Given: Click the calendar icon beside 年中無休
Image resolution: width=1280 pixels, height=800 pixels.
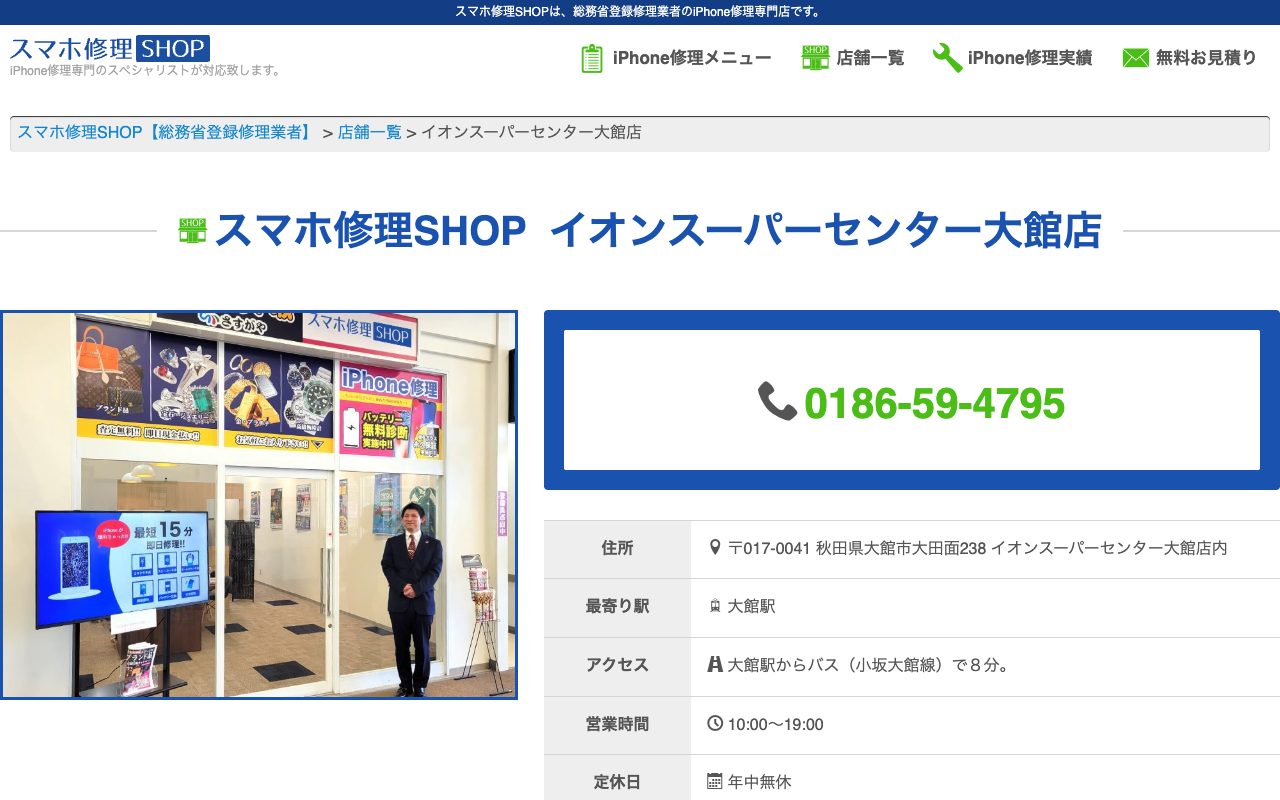Looking at the screenshot, I should (714, 781).
